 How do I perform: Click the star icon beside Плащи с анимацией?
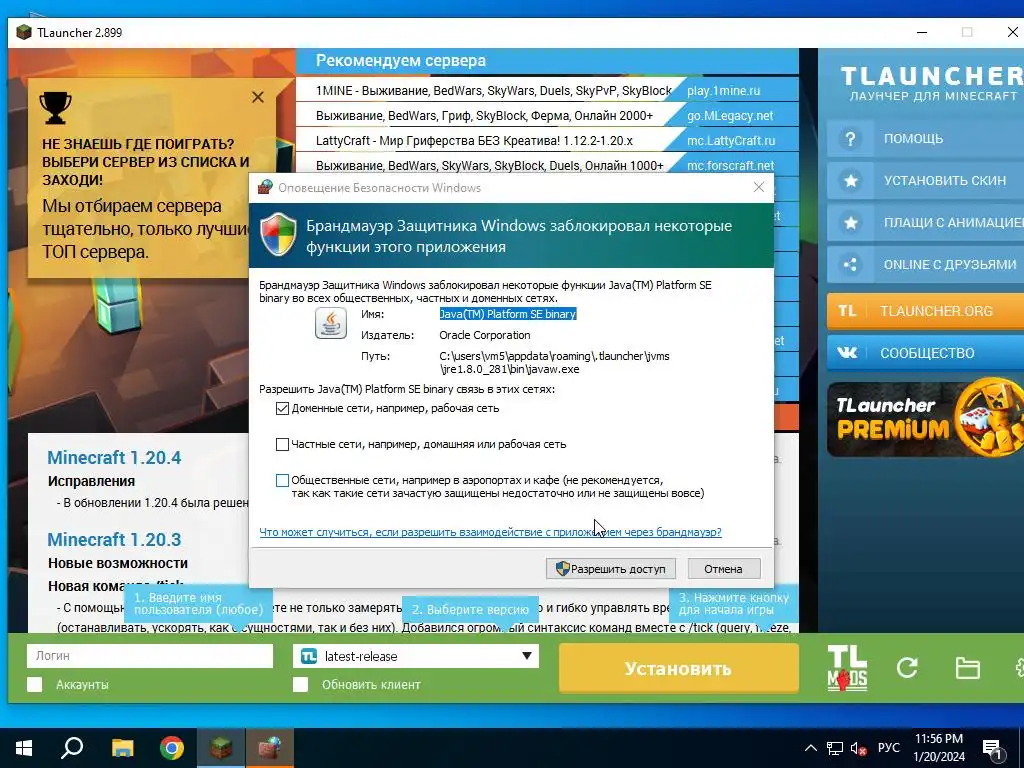[850, 223]
